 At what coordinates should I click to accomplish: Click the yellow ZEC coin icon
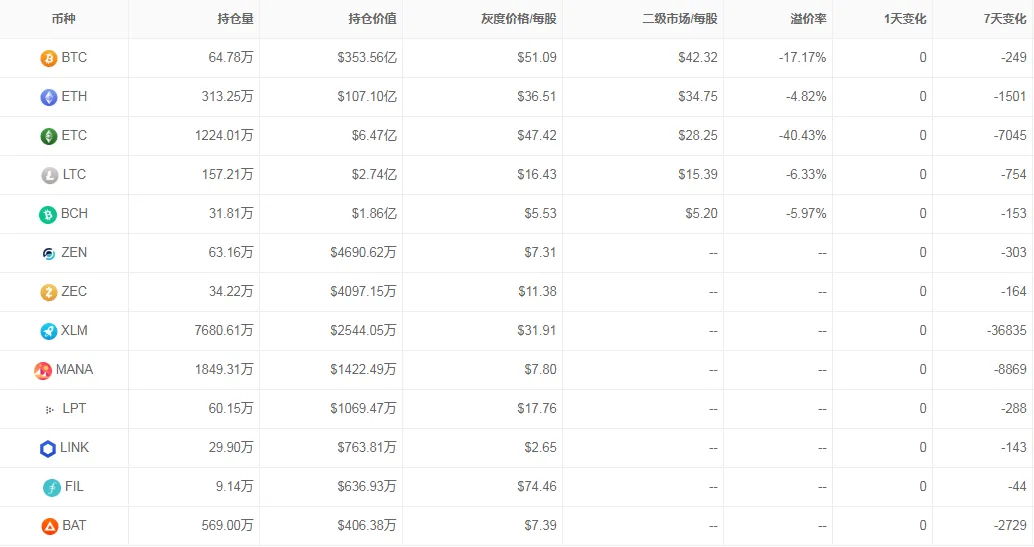point(49,292)
